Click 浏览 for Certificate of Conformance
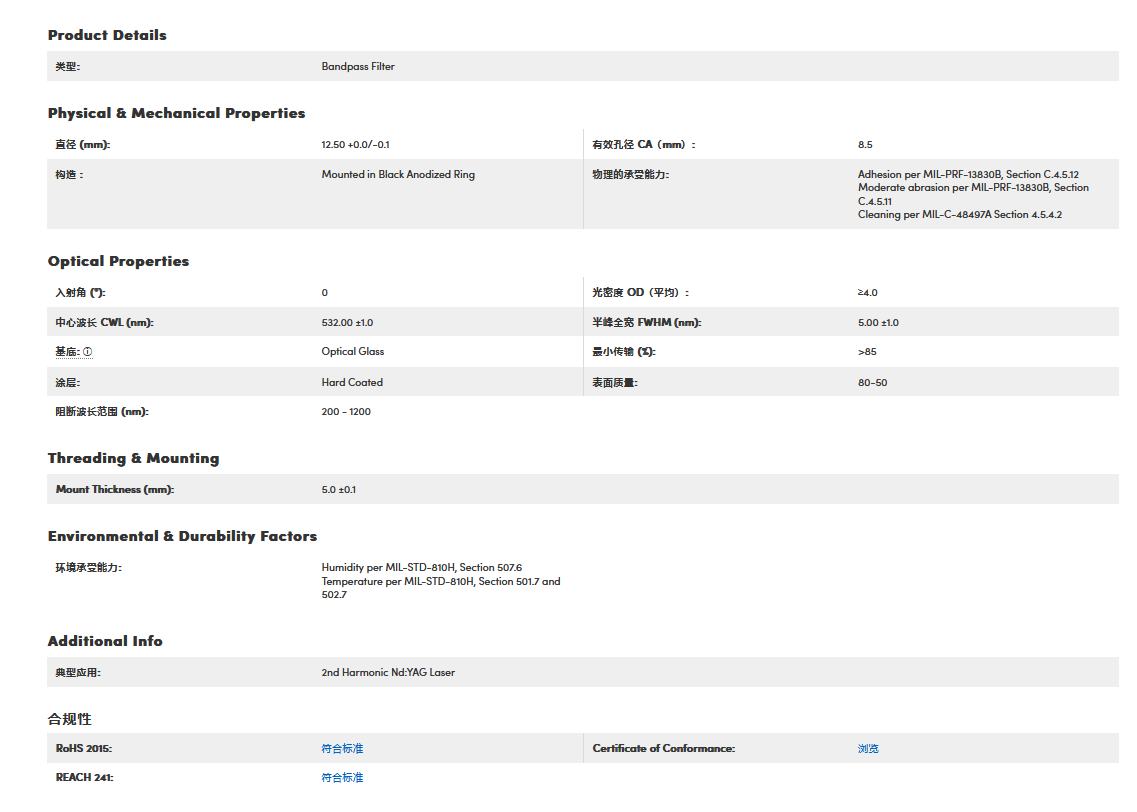 (868, 748)
